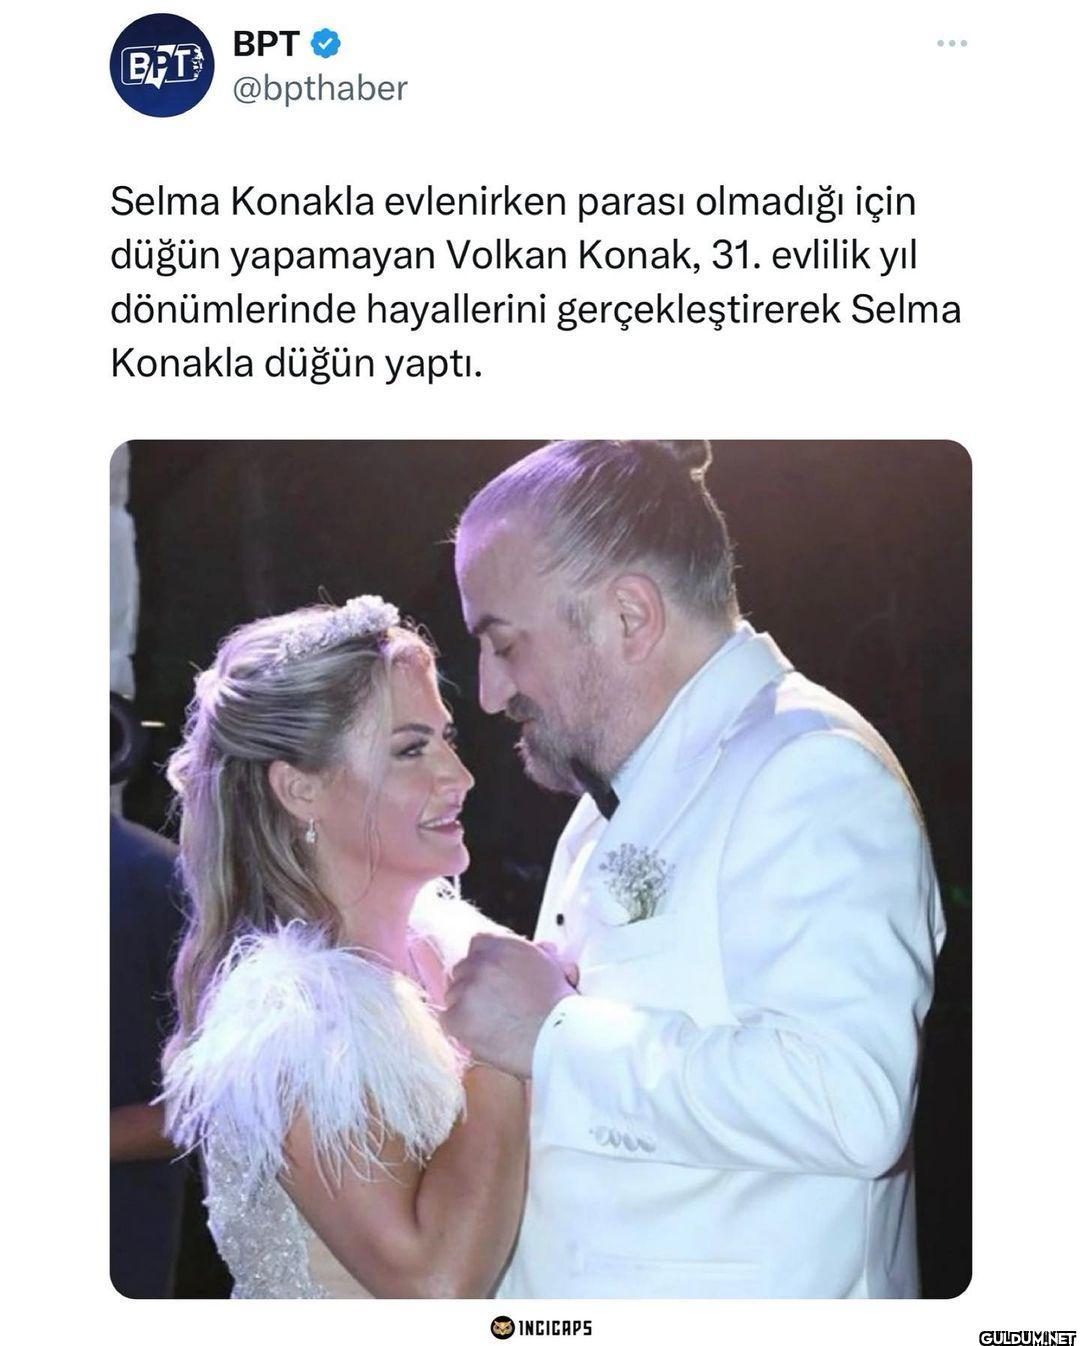The width and height of the screenshot is (1080, 1346).
Task: Click the last line "Konakla düğün yaptı."
Action: pos(296,364)
